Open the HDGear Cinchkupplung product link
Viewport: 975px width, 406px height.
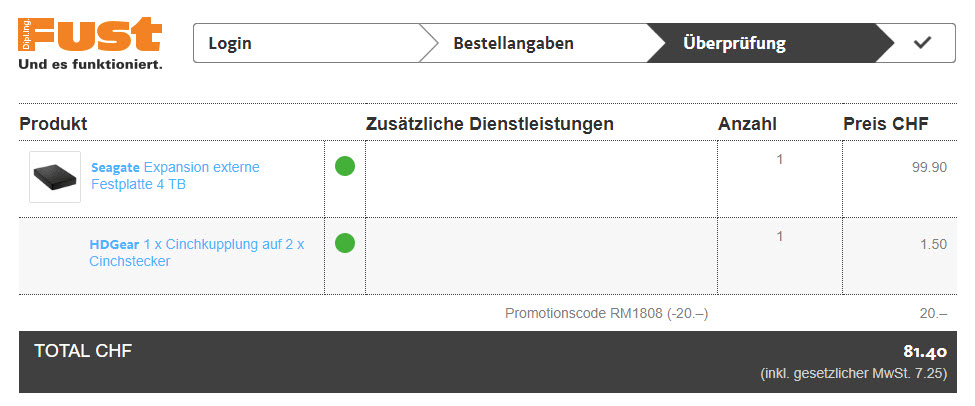tap(197, 253)
